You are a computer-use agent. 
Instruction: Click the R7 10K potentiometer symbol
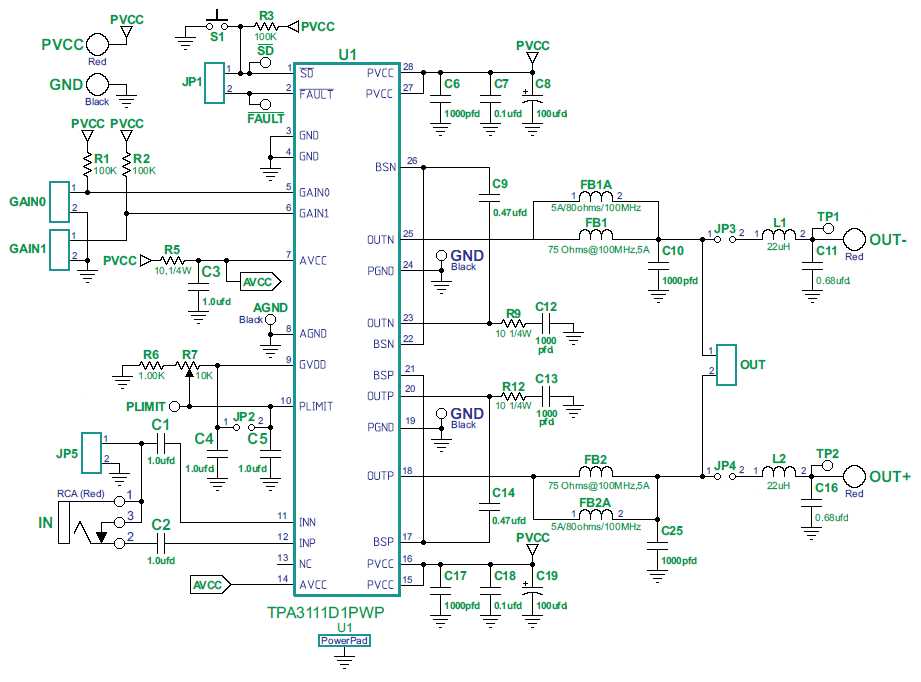tap(189, 366)
